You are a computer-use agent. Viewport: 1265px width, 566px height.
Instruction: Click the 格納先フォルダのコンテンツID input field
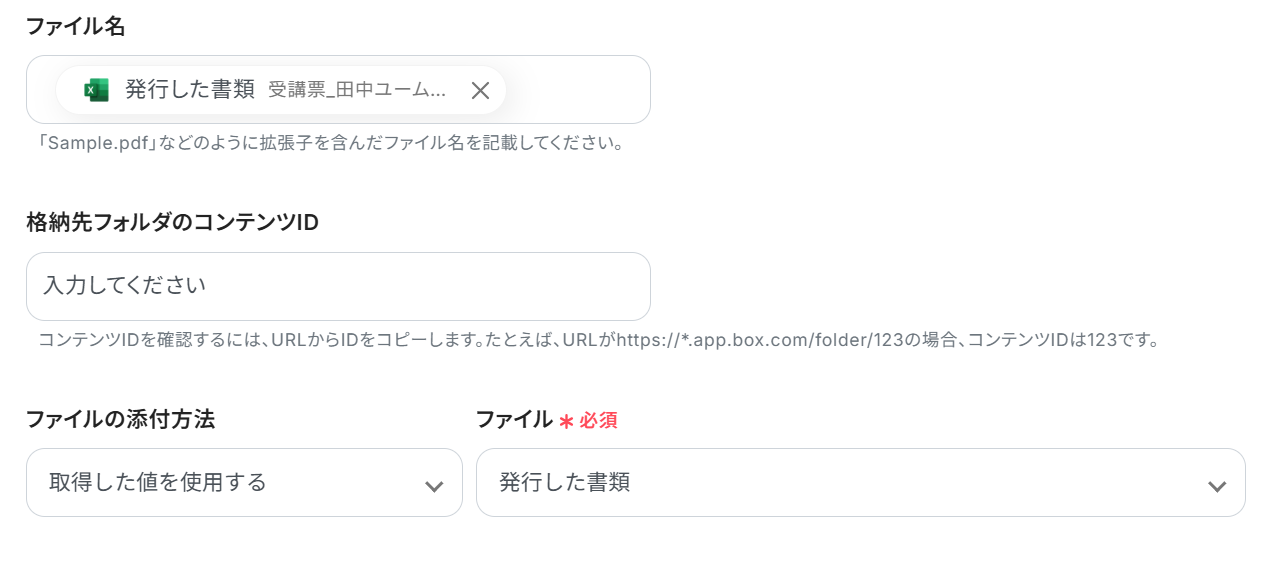click(x=338, y=286)
